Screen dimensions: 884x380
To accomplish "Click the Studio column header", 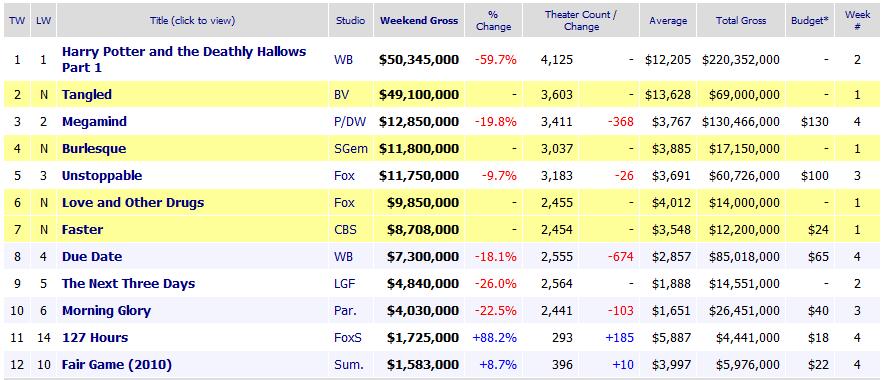I will (350, 21).
